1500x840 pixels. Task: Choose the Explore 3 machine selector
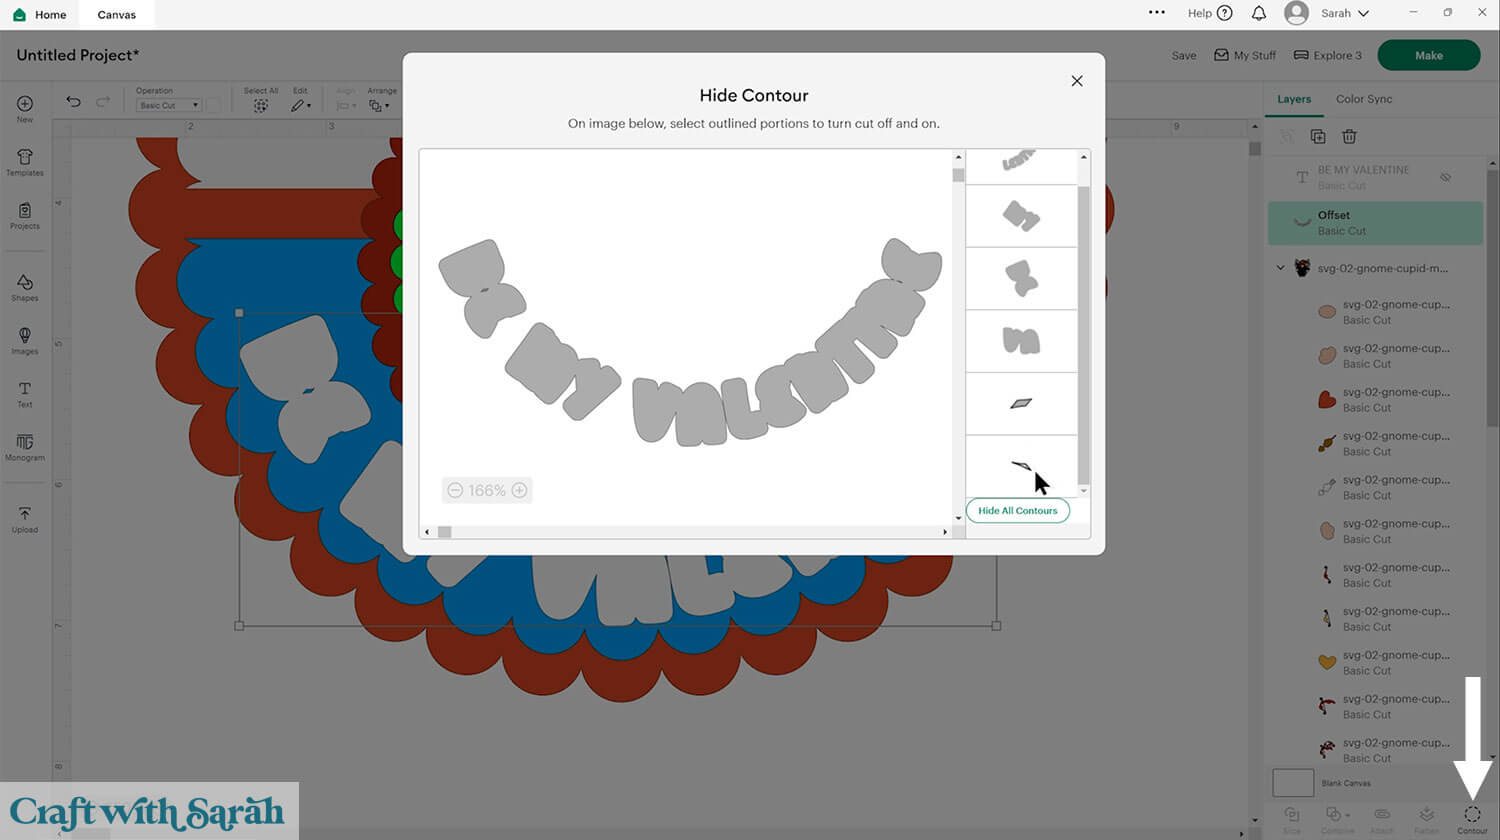pyautogui.click(x=1328, y=55)
